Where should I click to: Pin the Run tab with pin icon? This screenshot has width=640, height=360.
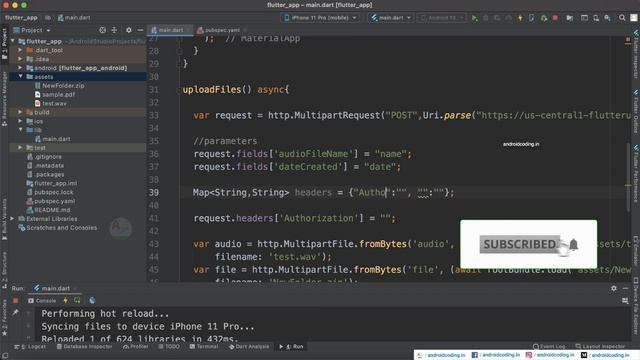tap(15, 312)
